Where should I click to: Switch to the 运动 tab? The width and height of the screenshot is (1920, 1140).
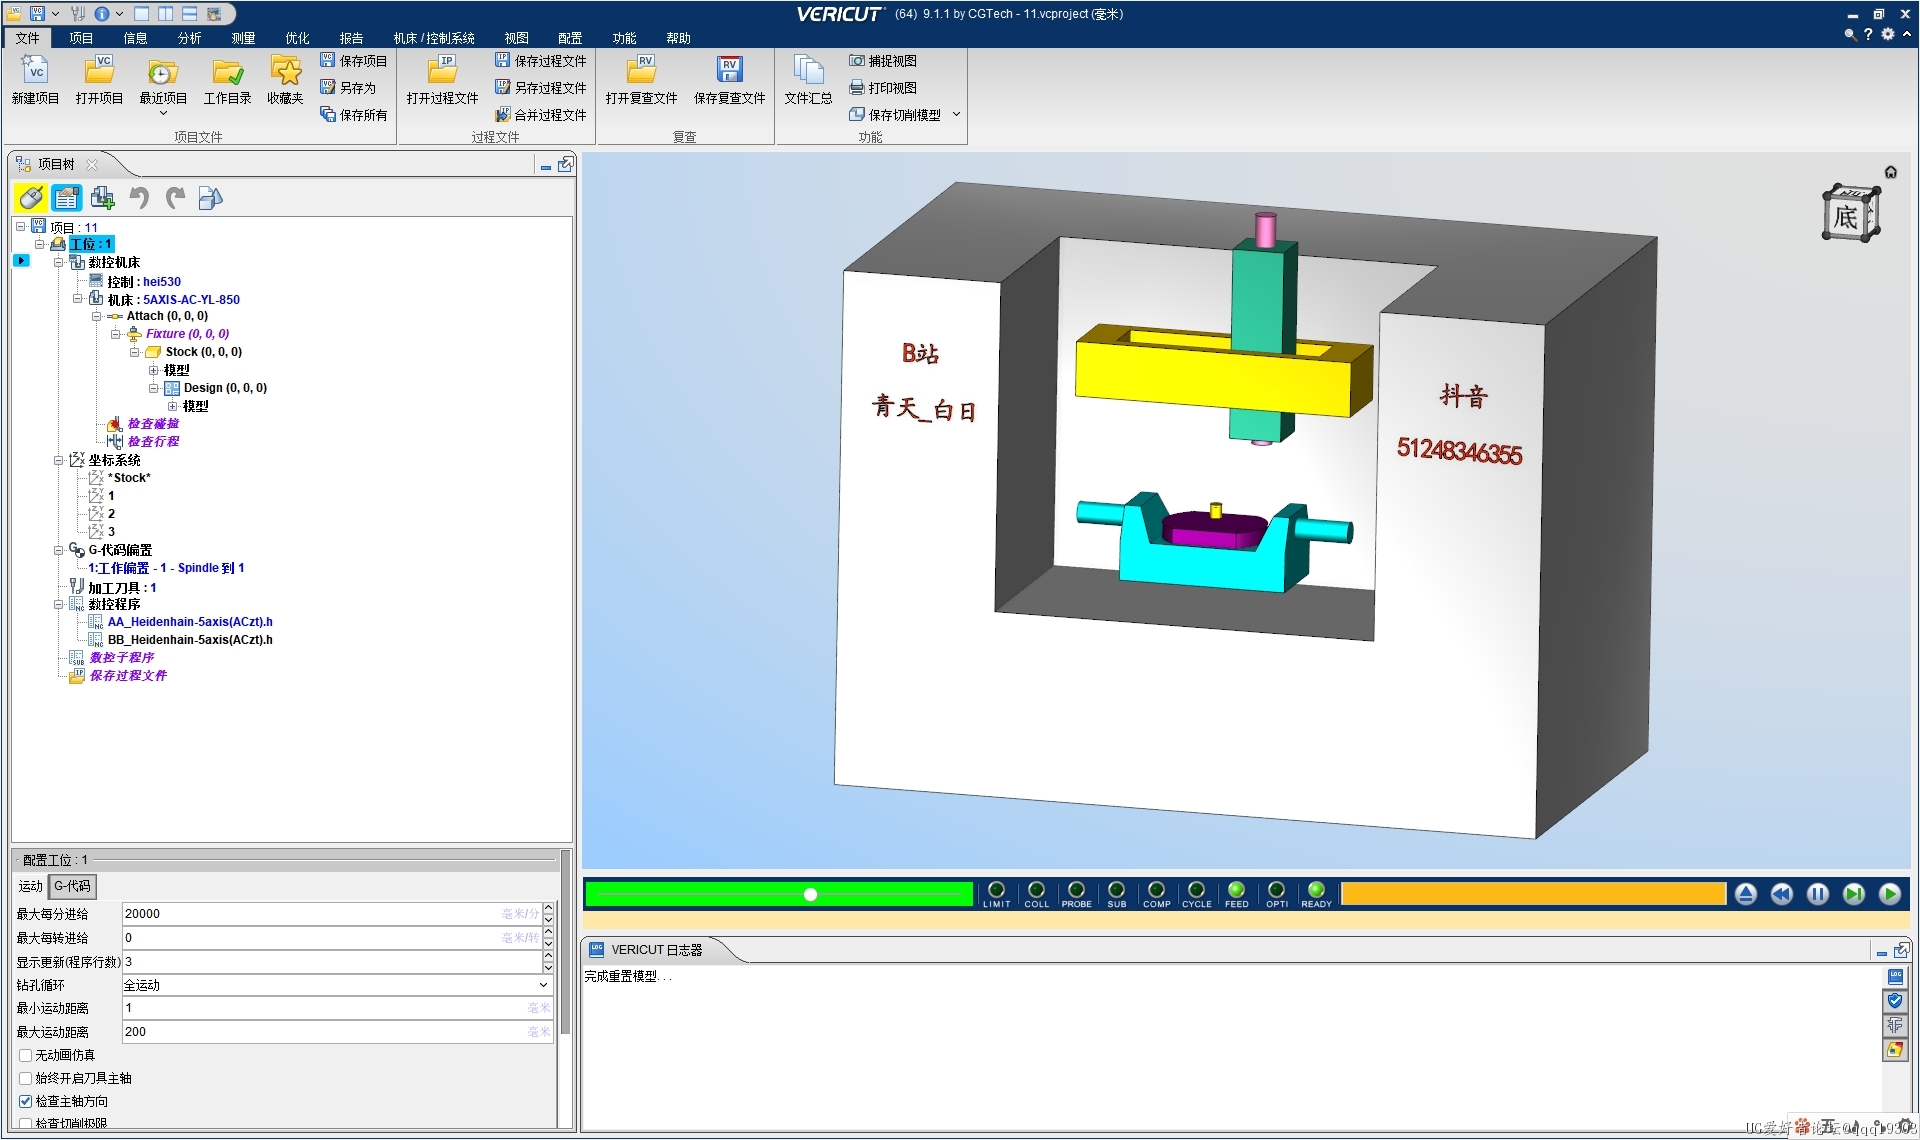pos(30,886)
